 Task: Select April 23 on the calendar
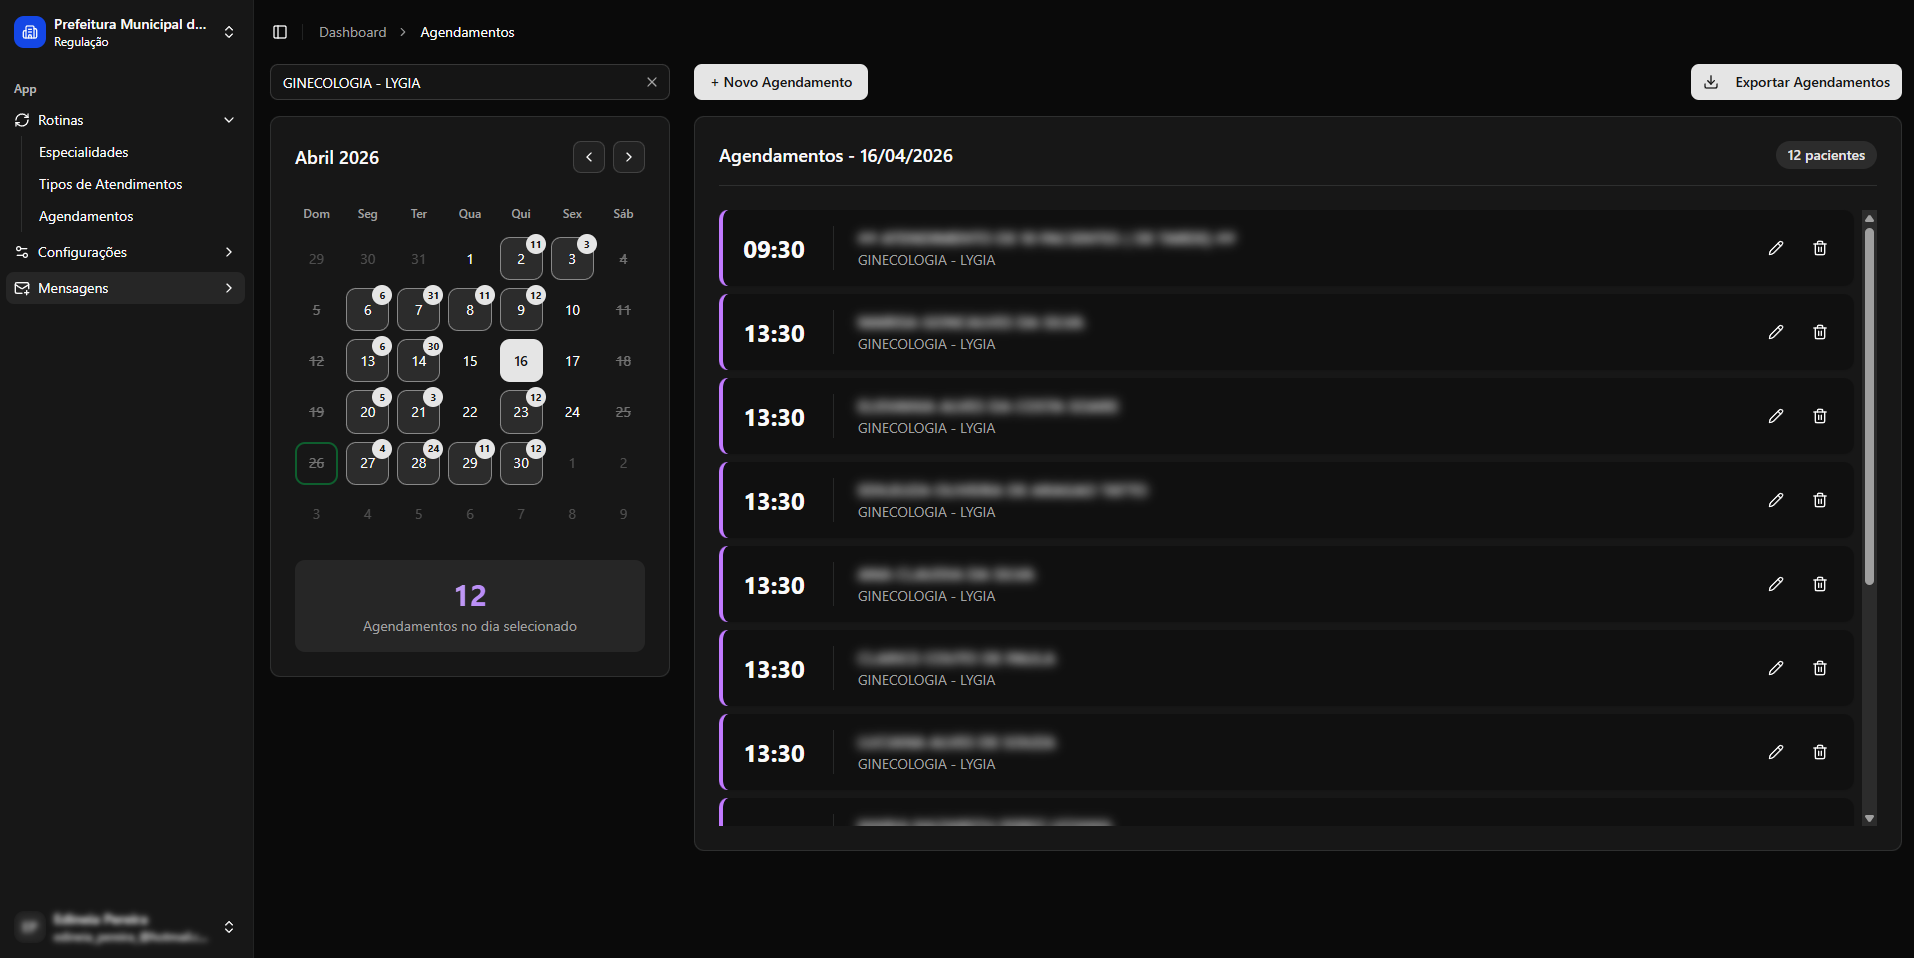click(x=521, y=412)
